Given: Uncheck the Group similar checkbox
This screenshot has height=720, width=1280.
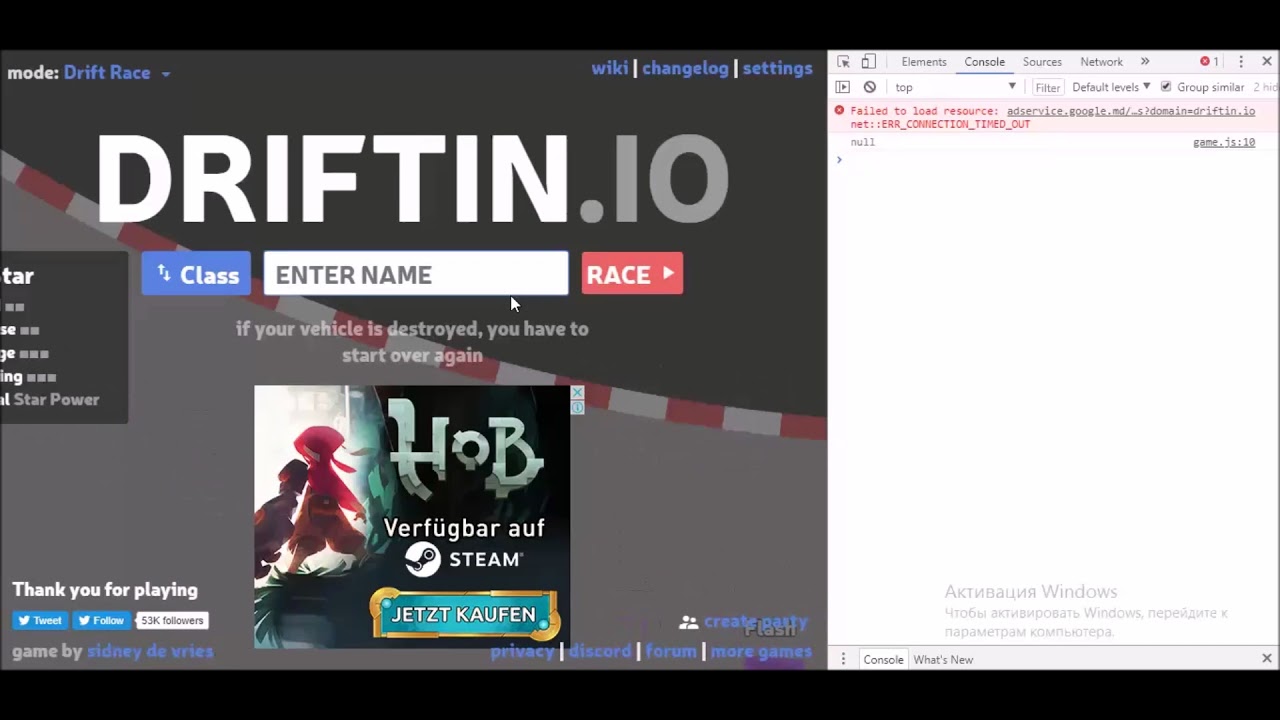Looking at the screenshot, I should coord(1166,87).
